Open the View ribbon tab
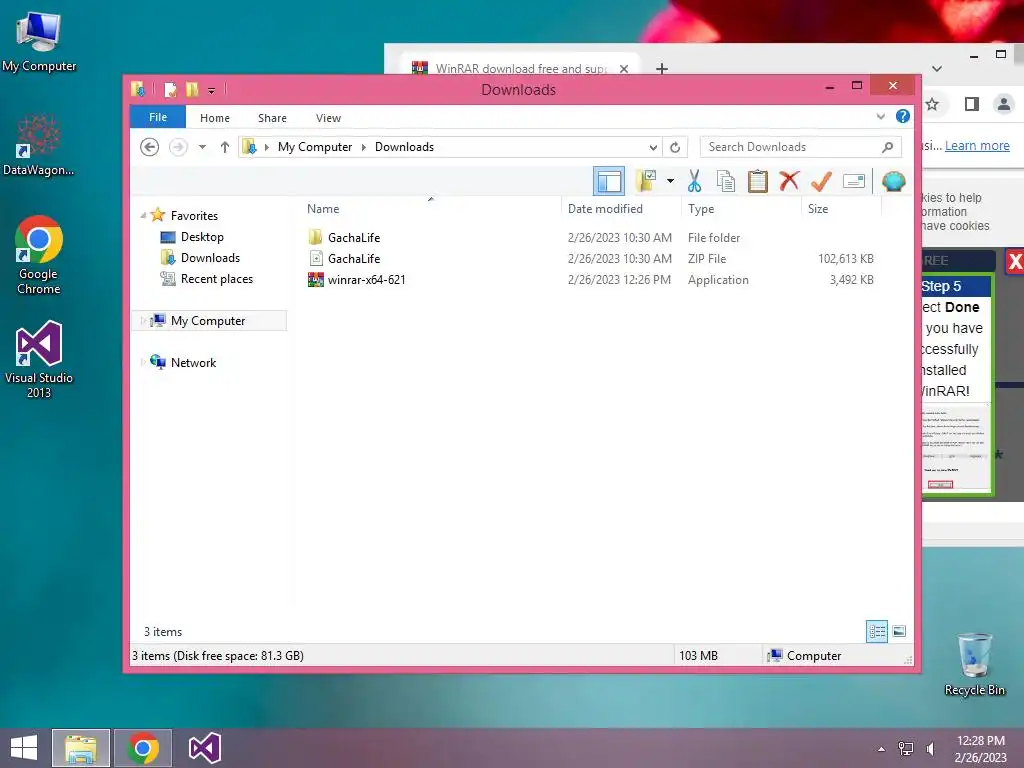This screenshot has width=1024, height=768. pos(328,118)
